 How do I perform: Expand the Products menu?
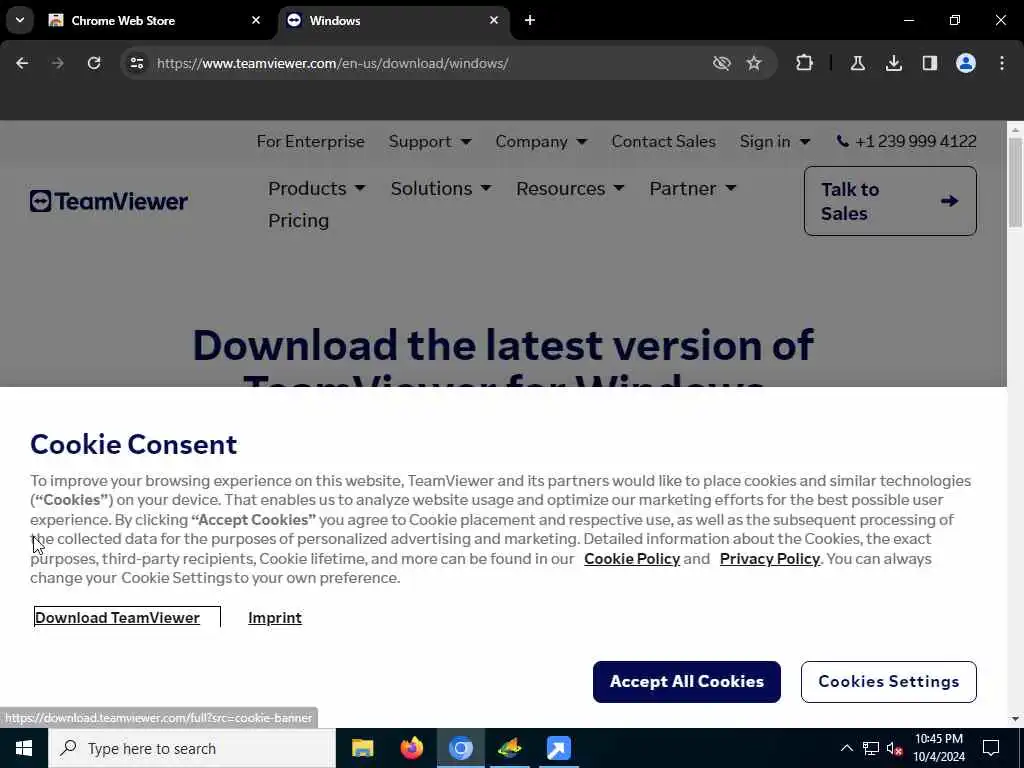[317, 188]
